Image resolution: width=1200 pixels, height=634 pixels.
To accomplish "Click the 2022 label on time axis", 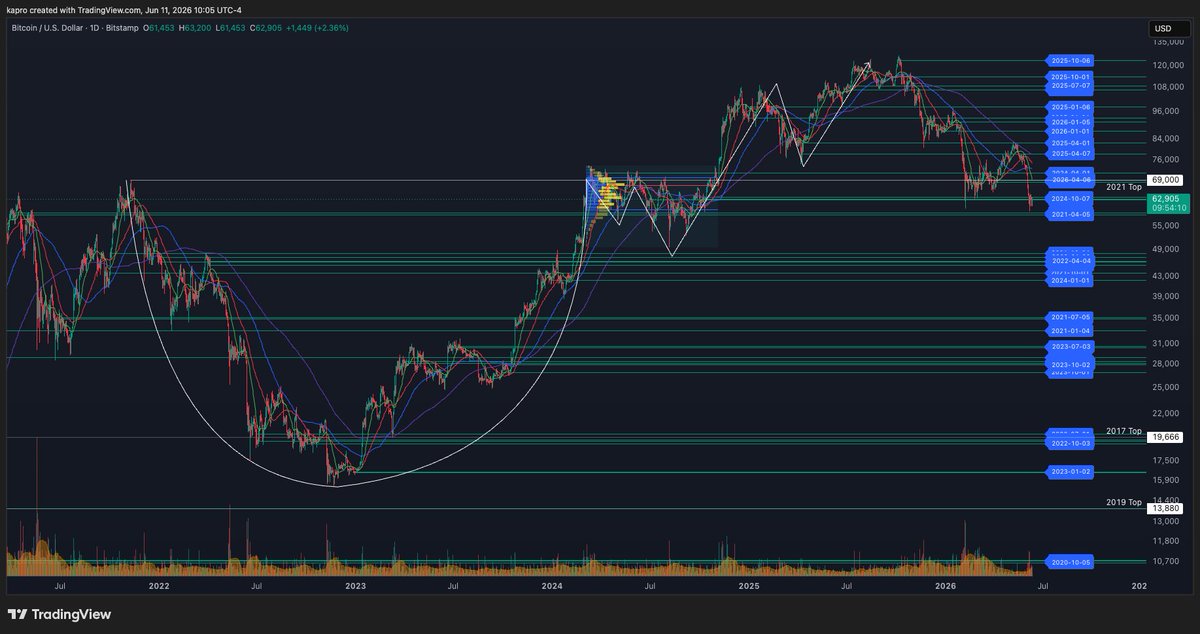I will (x=159, y=585).
